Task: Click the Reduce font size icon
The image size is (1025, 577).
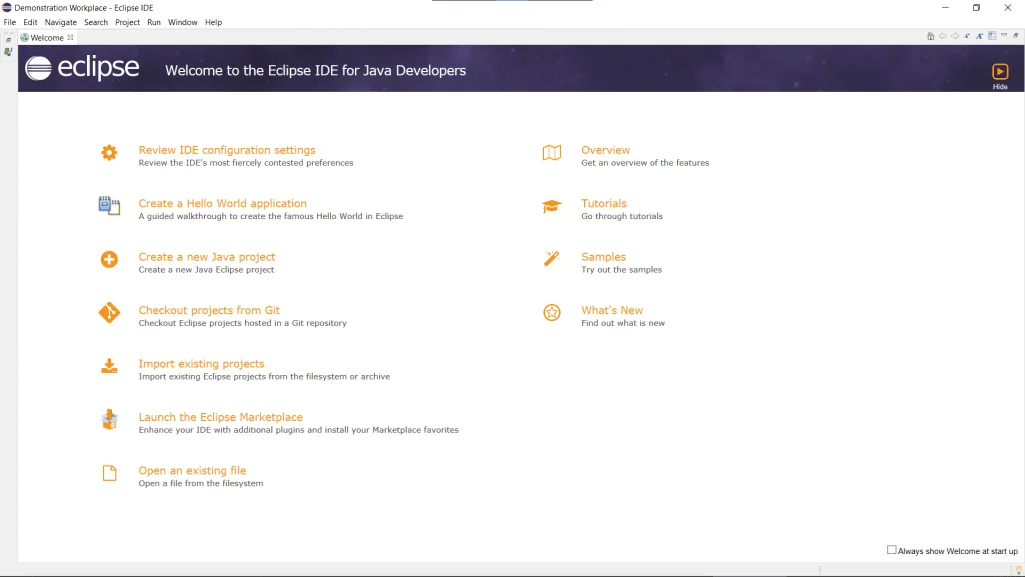Action: (967, 37)
